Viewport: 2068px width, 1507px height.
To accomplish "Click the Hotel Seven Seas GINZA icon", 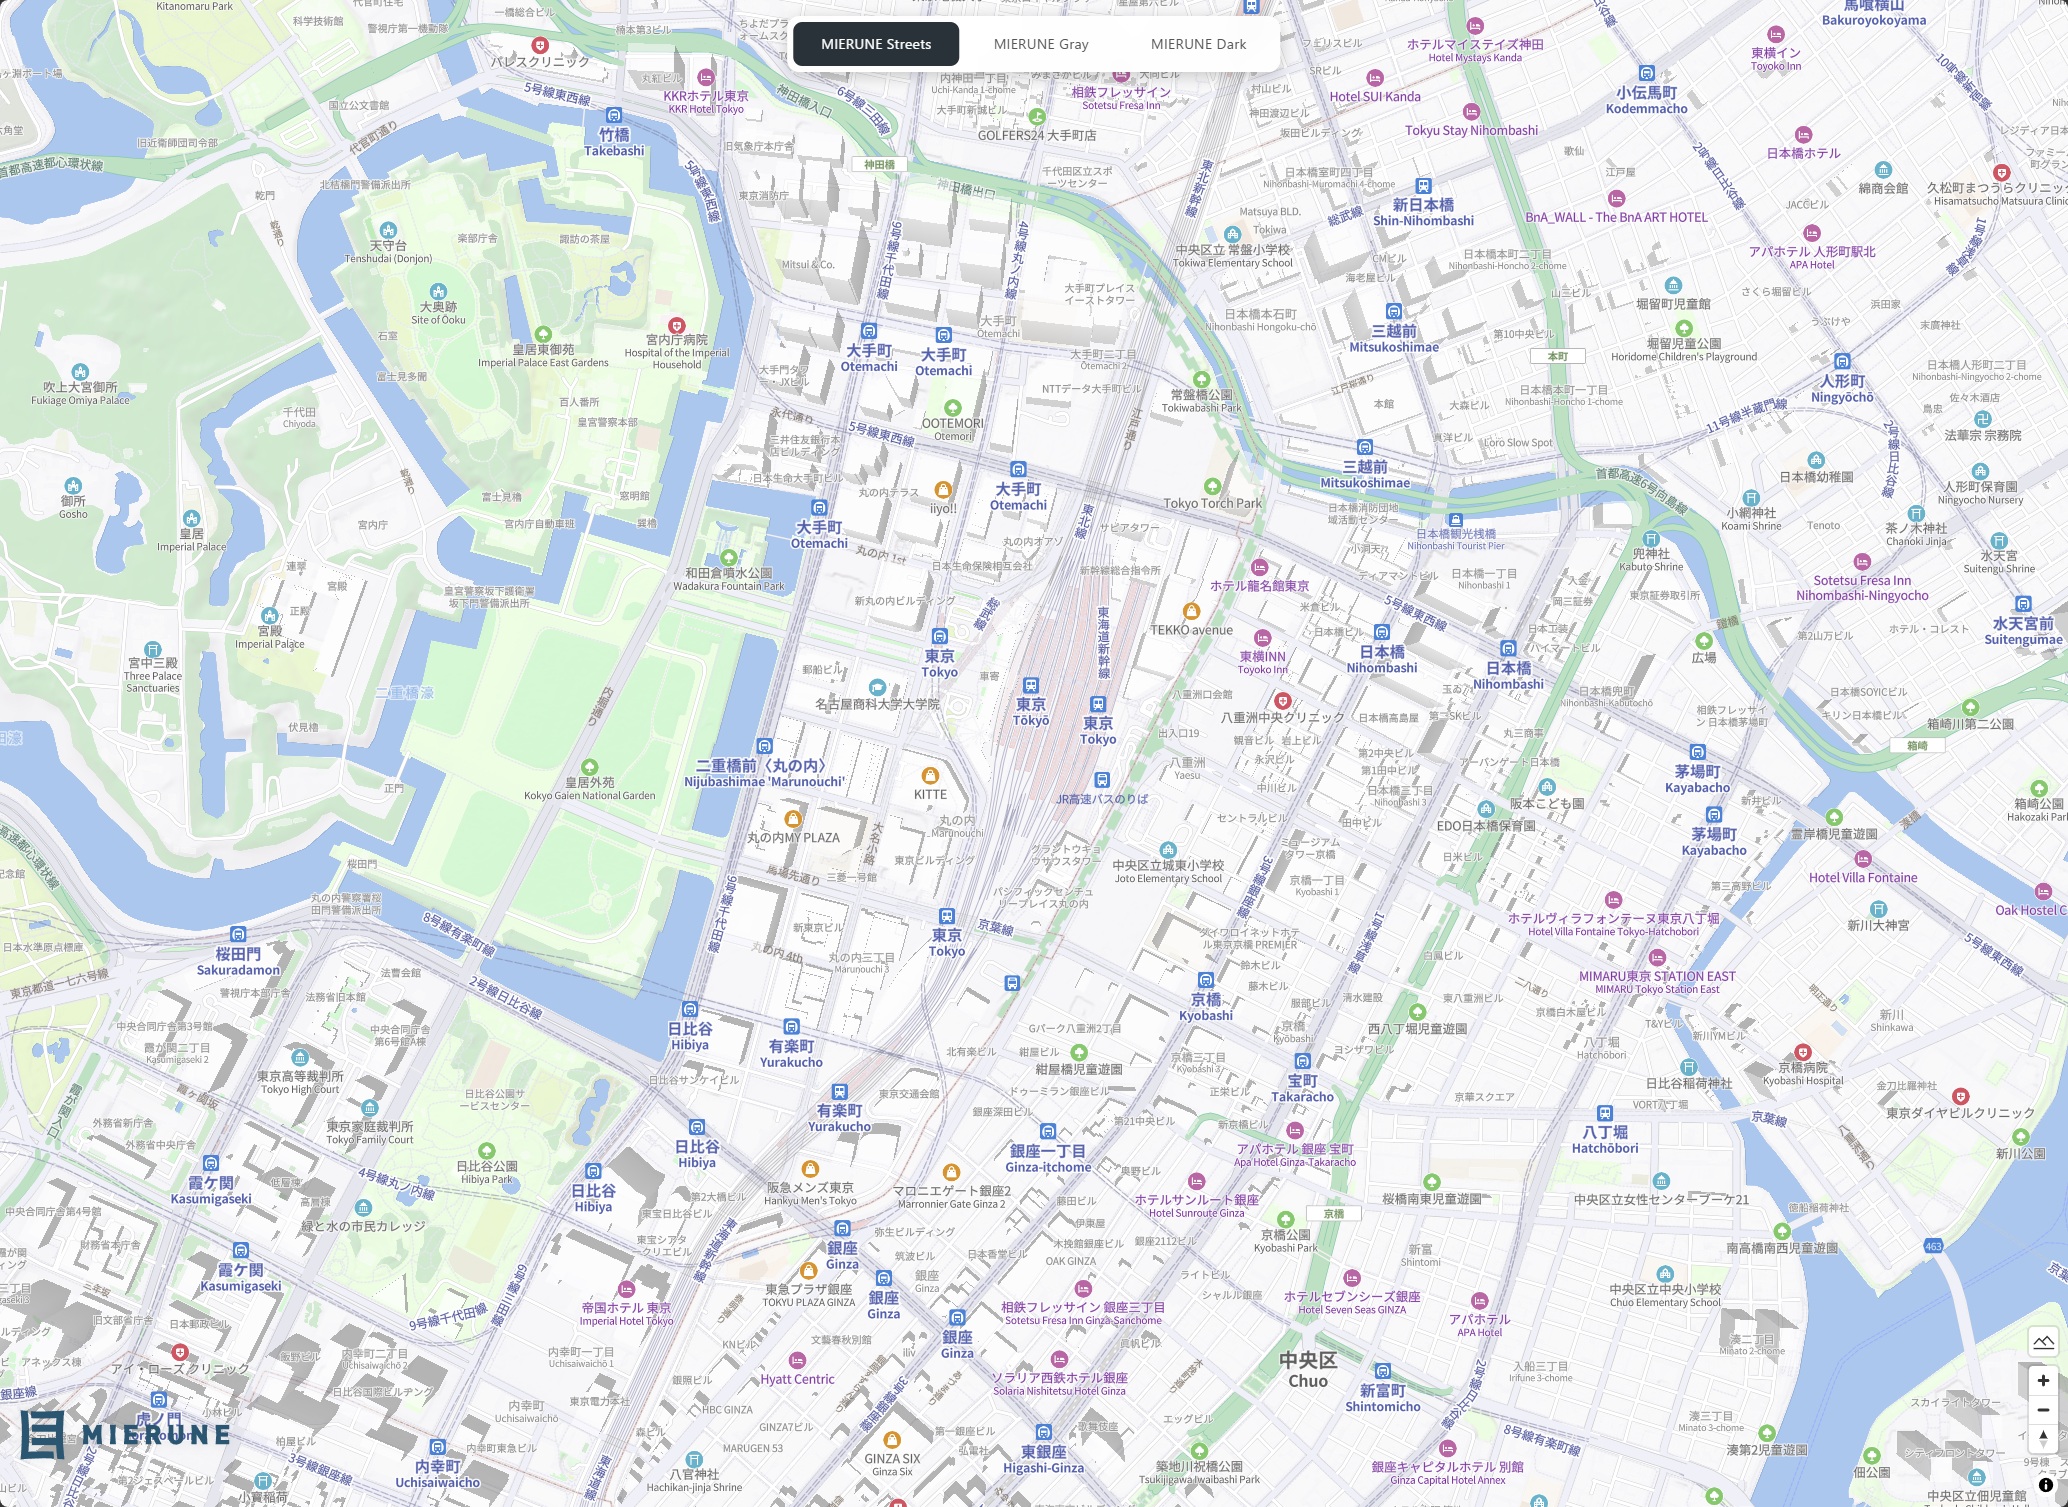I will click(1352, 1278).
